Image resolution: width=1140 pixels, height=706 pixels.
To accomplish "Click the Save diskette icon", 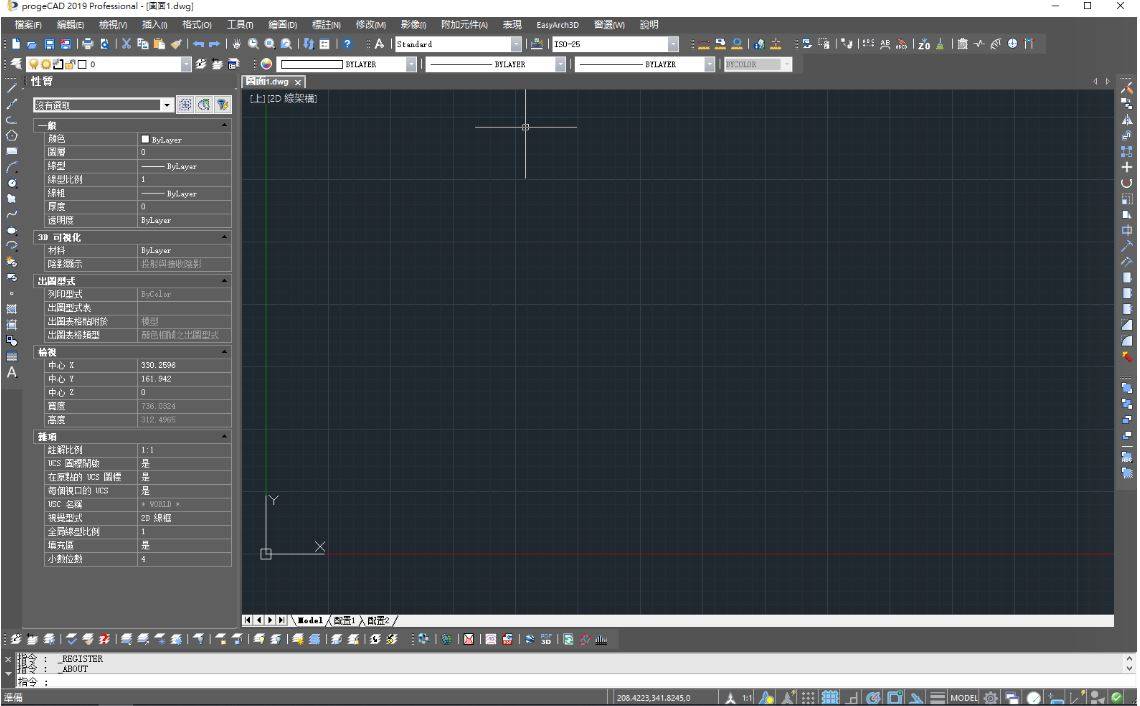I will (x=49, y=44).
